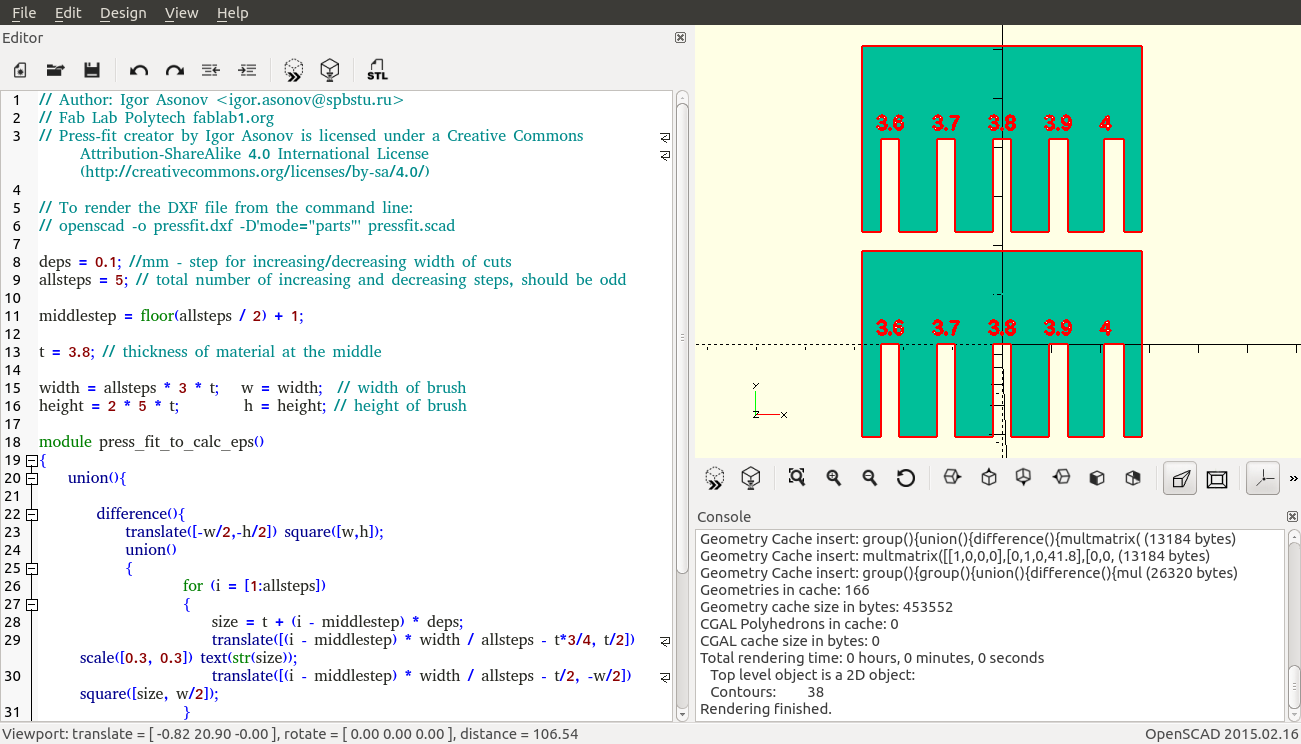Viewport: 1301px width, 744px height.
Task: Switch to Back view
Action: click(x=1133, y=478)
